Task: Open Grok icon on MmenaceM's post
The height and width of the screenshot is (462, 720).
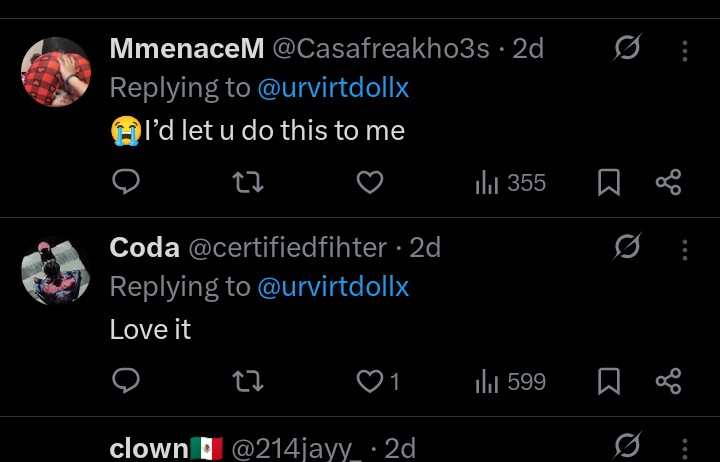Action: pos(627,49)
